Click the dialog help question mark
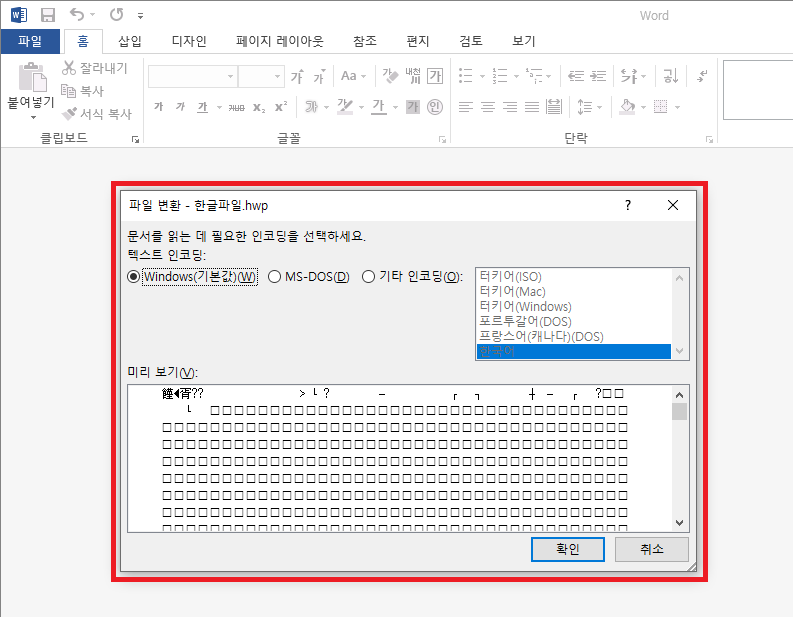The height and width of the screenshot is (617, 793). click(x=628, y=205)
